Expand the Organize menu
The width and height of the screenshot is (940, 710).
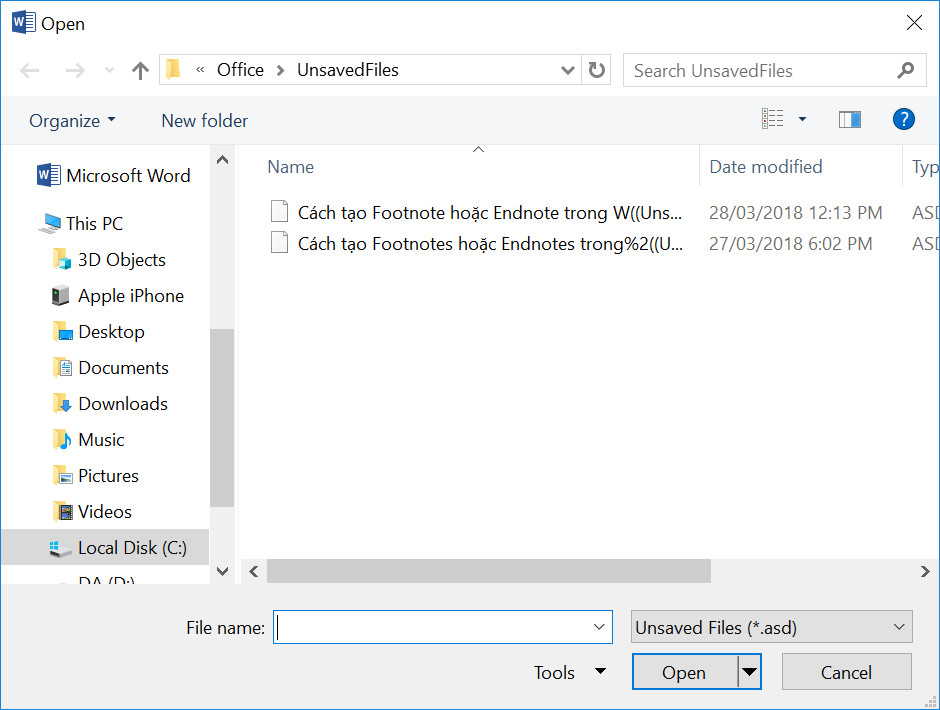[x=72, y=121]
